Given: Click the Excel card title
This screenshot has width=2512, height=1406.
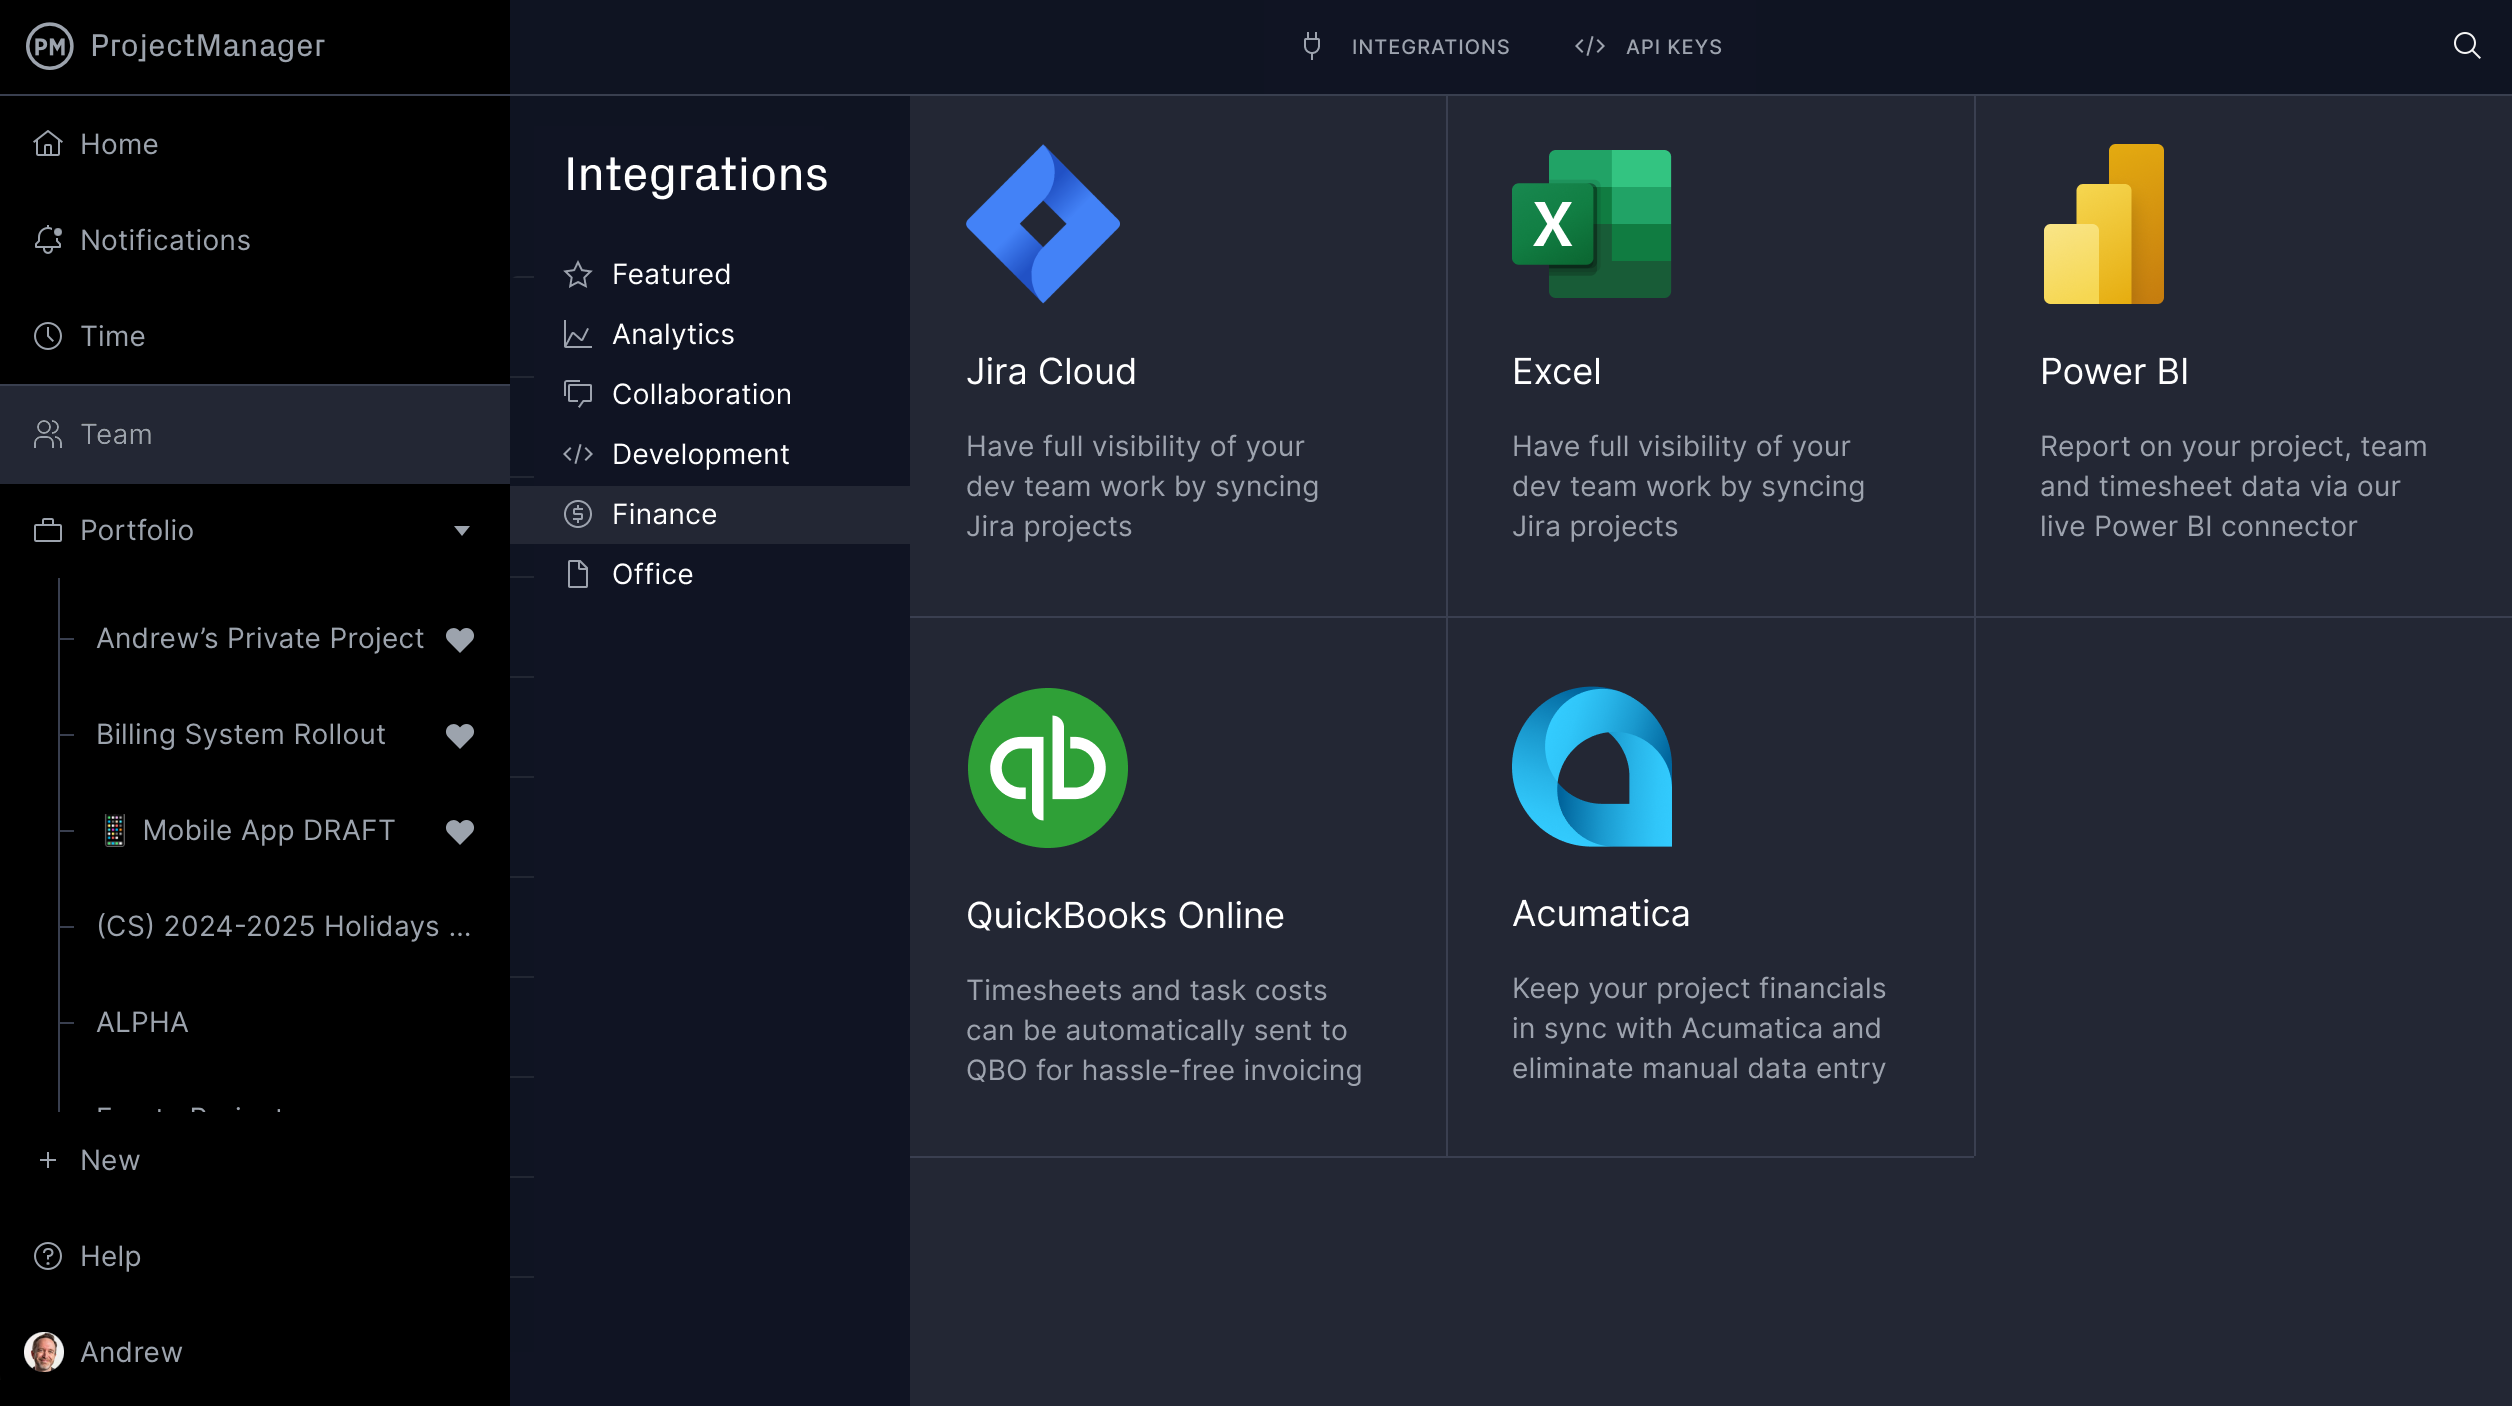Looking at the screenshot, I should pyautogui.click(x=1556, y=372).
